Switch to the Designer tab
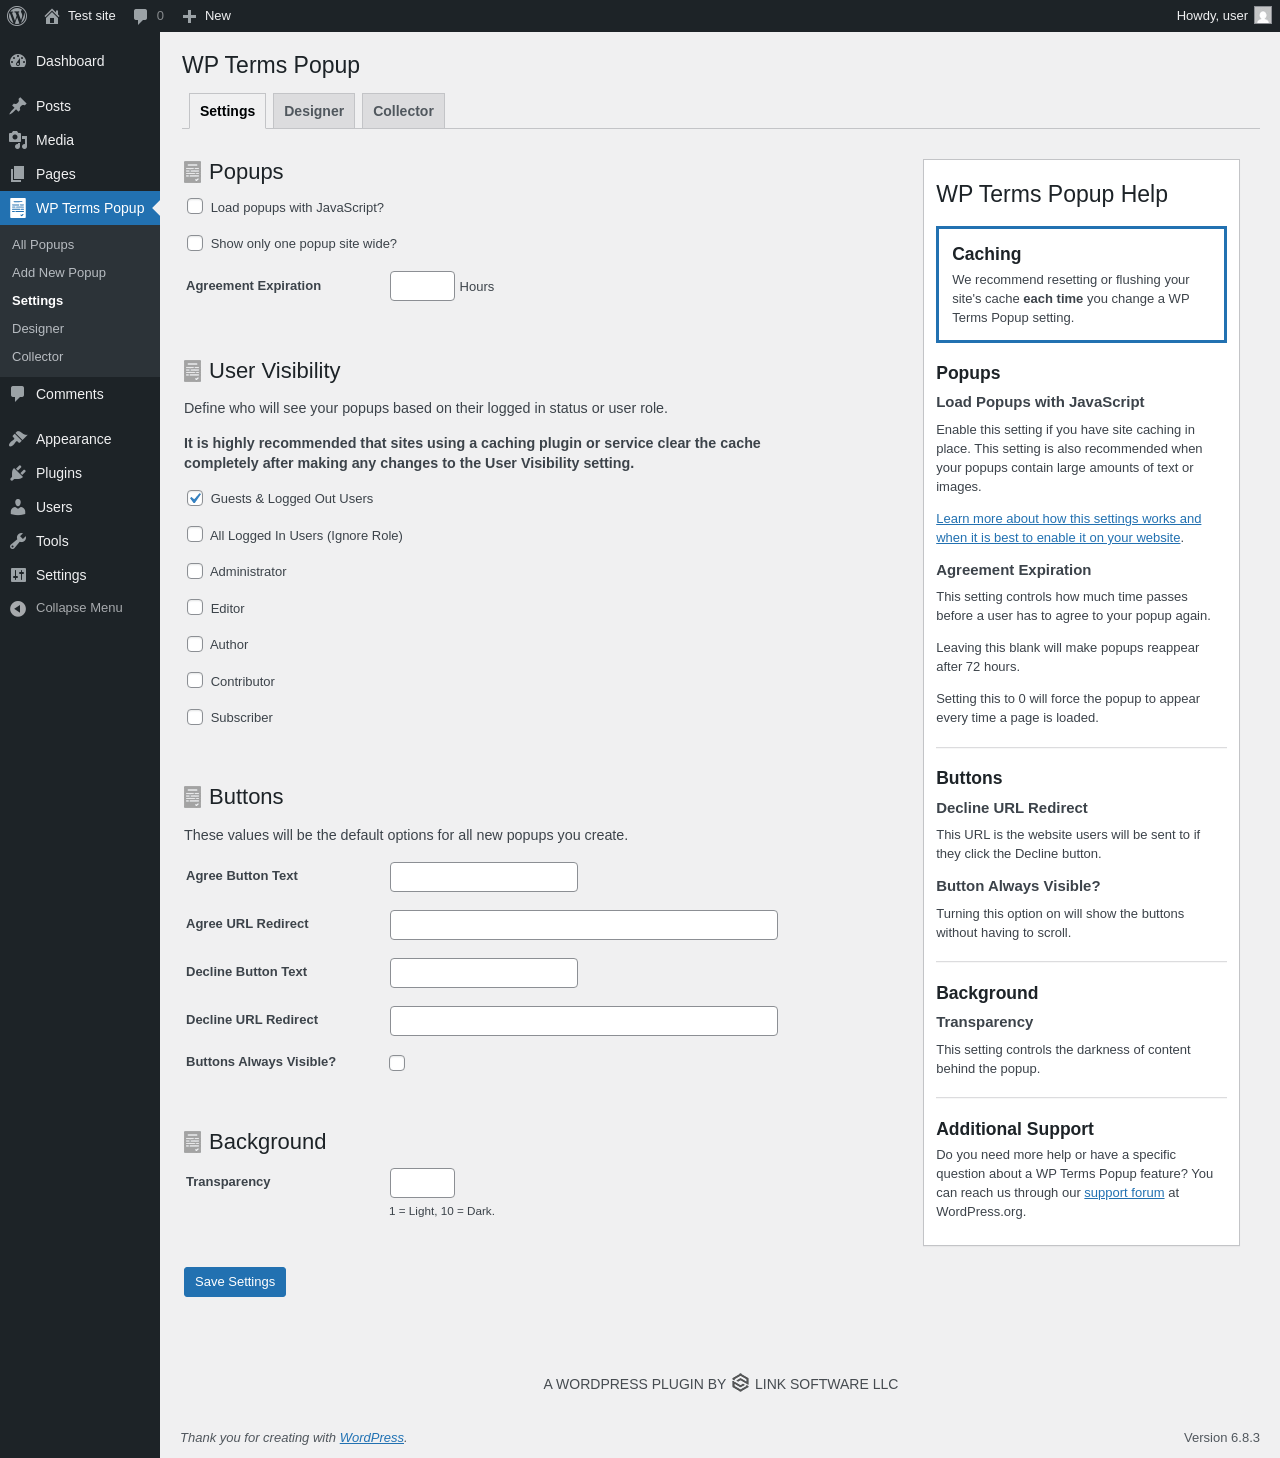This screenshot has width=1280, height=1458. [314, 111]
